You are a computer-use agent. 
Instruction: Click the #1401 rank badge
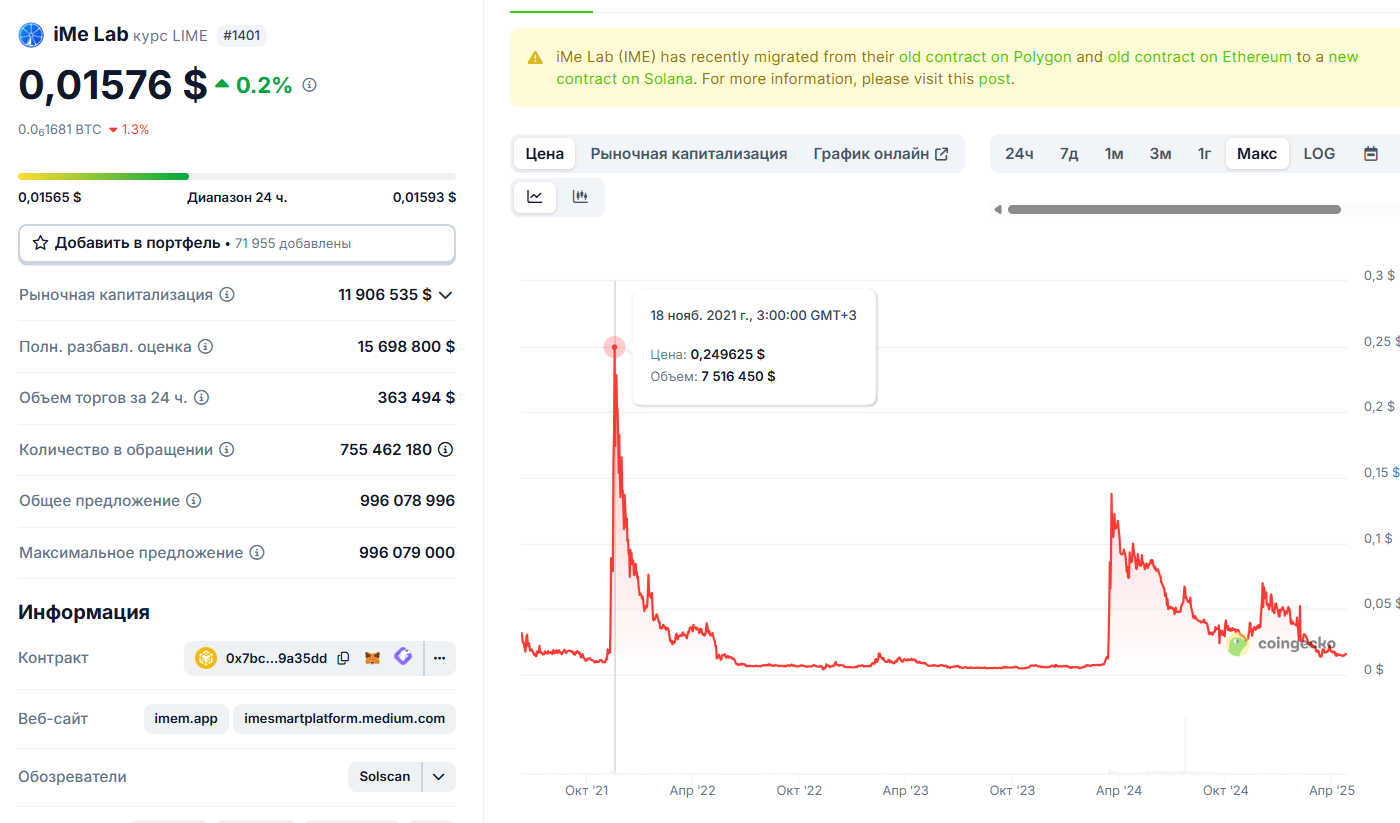[241, 36]
